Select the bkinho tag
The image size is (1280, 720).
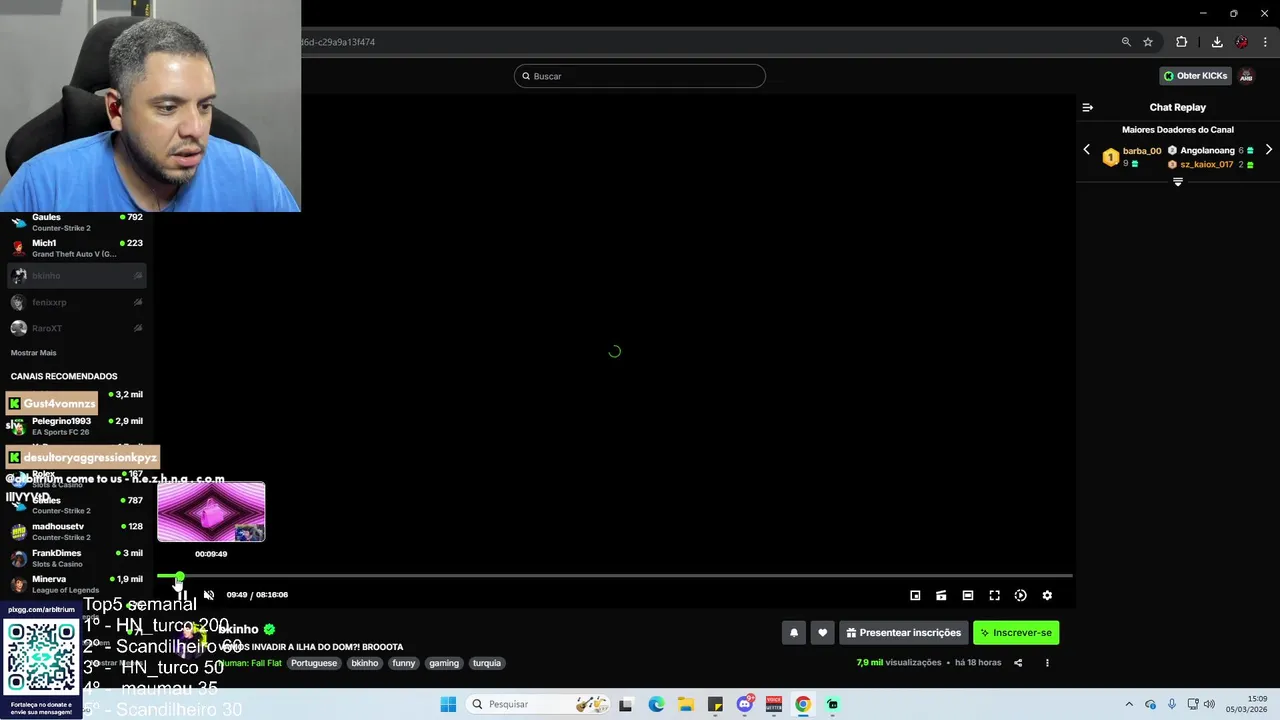pyautogui.click(x=365, y=663)
